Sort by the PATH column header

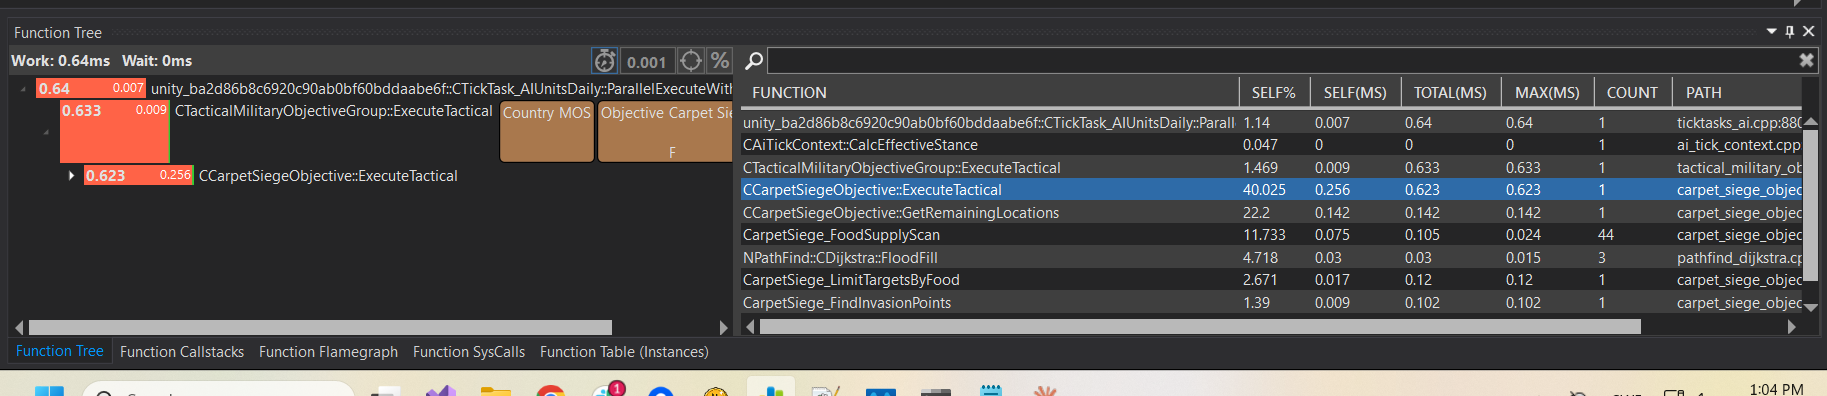[x=1737, y=92]
